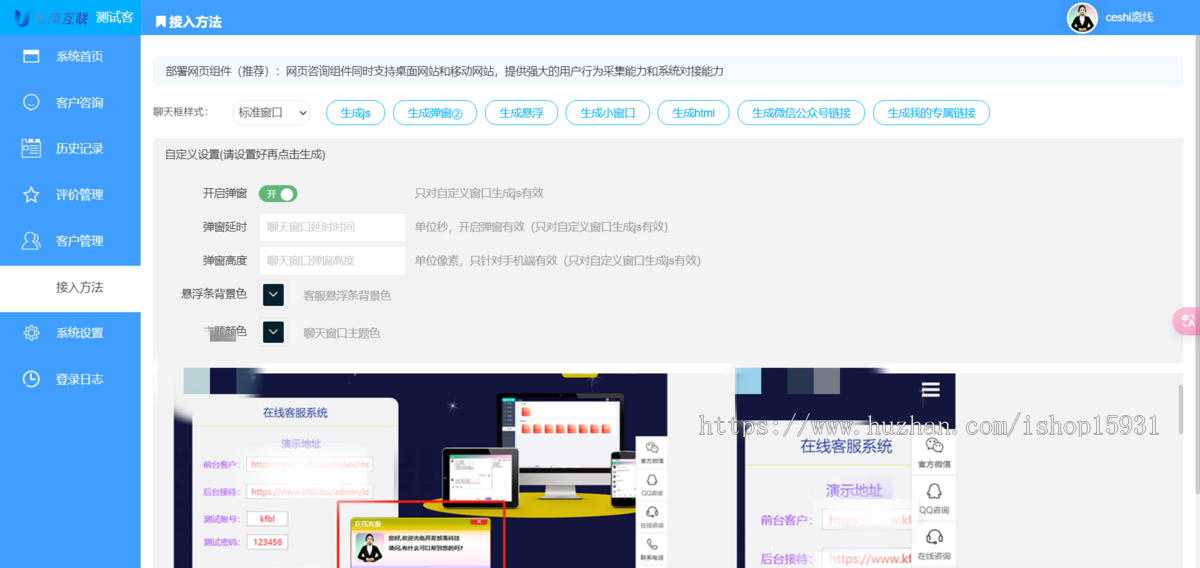Click the desktop demo preview image
This screenshot has width=1200, height=568.
pyautogui.click(x=420, y=470)
